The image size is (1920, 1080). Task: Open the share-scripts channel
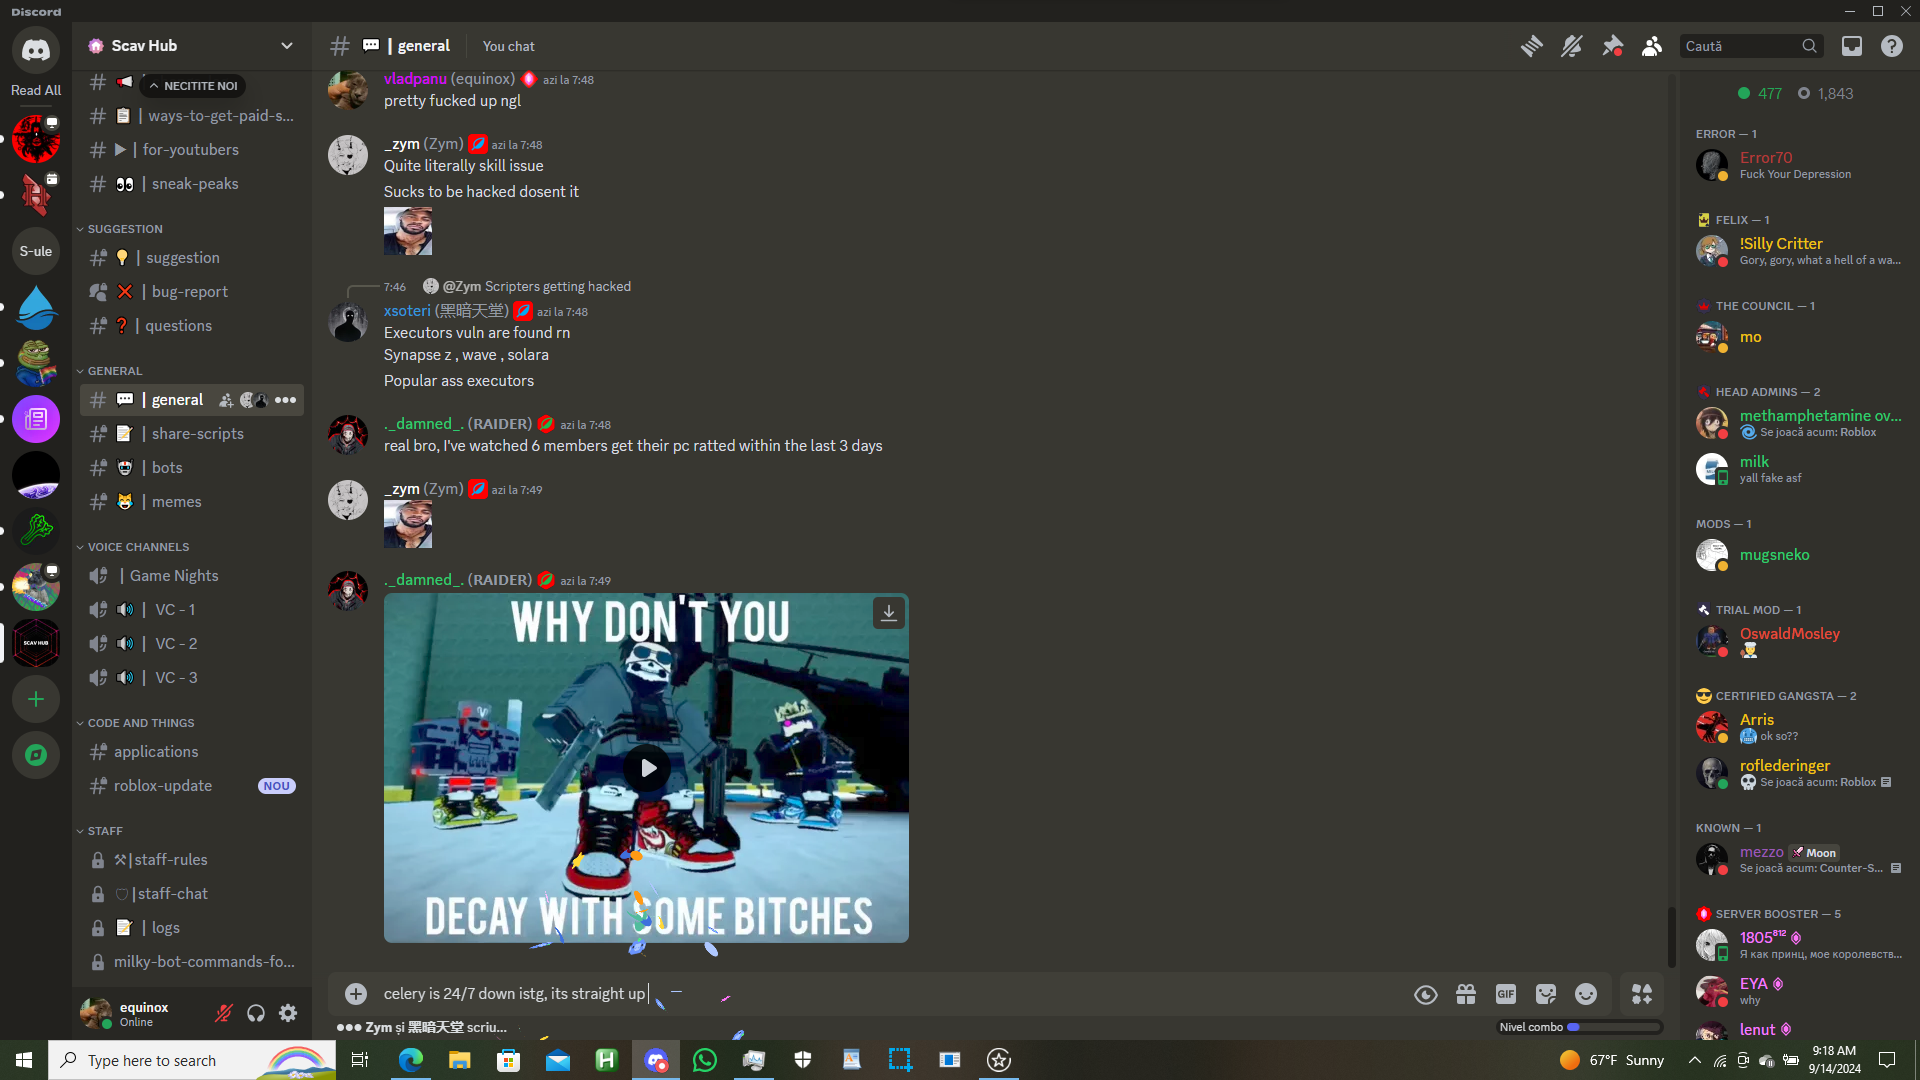[x=197, y=434]
